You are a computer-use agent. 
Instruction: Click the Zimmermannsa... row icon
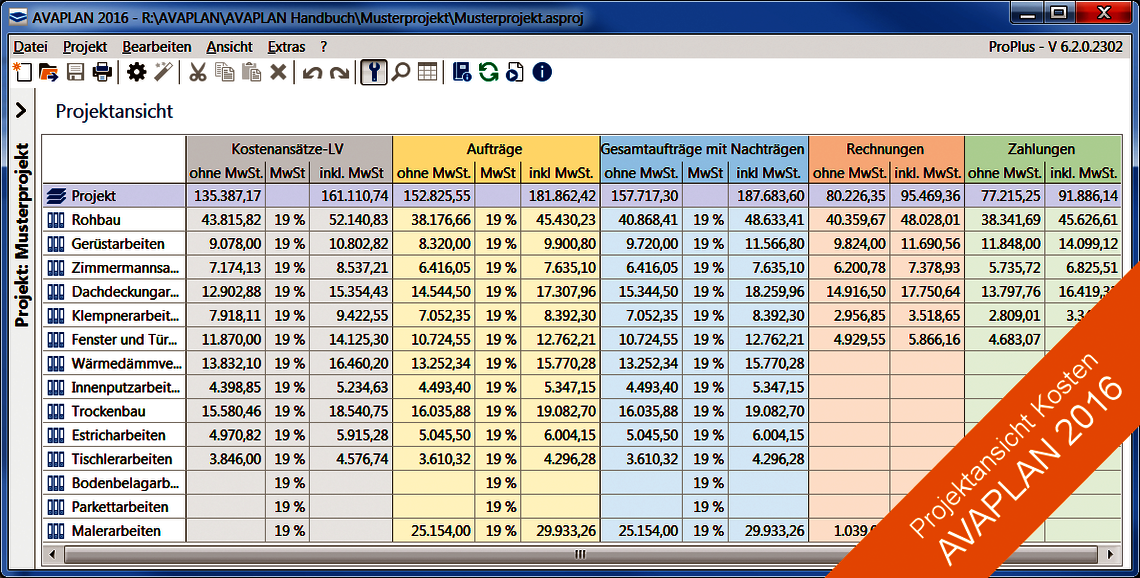pos(55,268)
